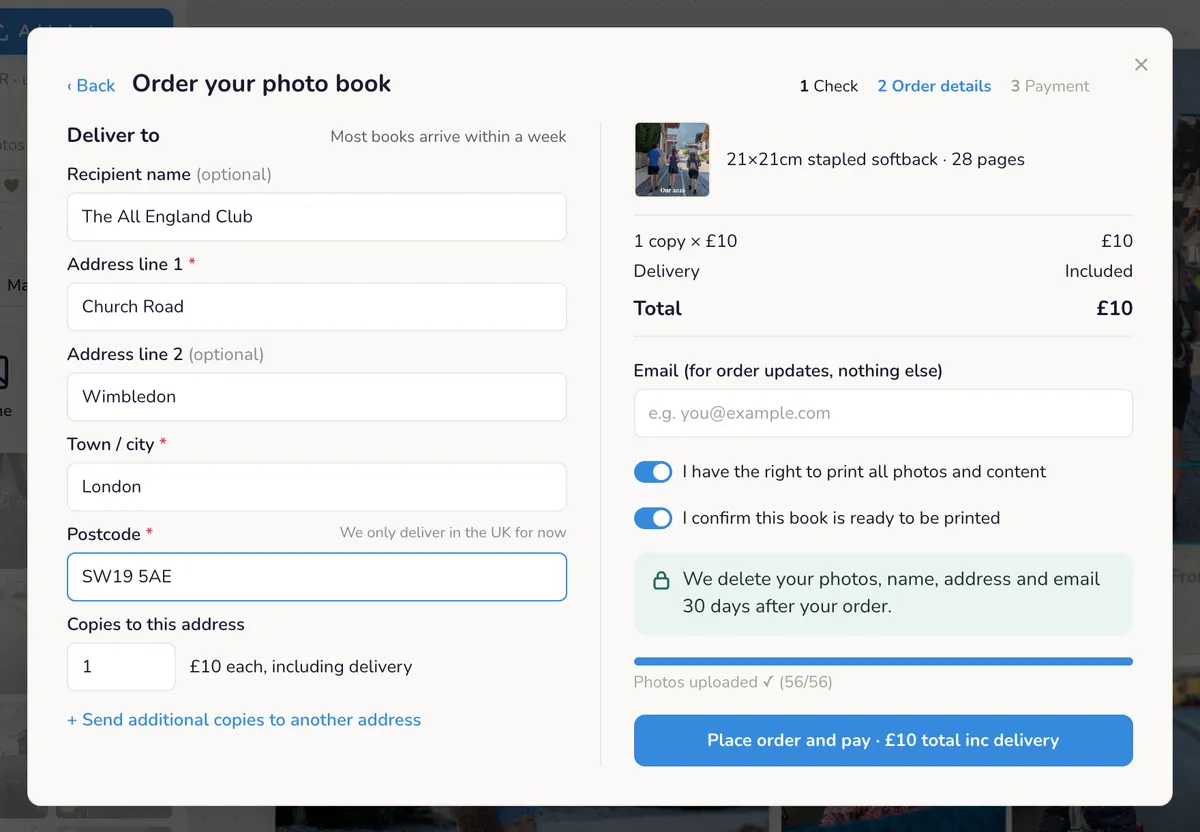This screenshot has width=1200, height=832.
Task: Select the 2 Order details step
Action: [934, 86]
